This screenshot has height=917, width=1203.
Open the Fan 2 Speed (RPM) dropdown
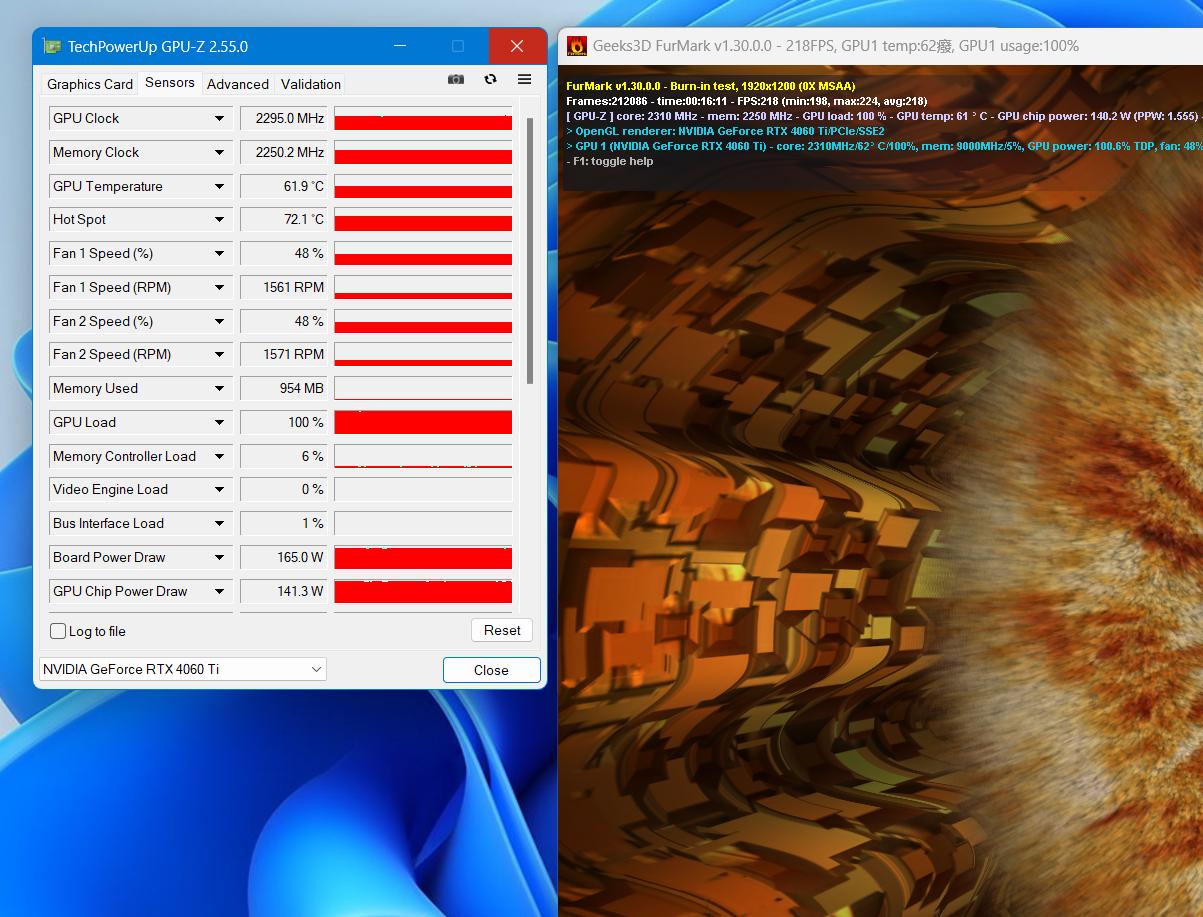[219, 355]
